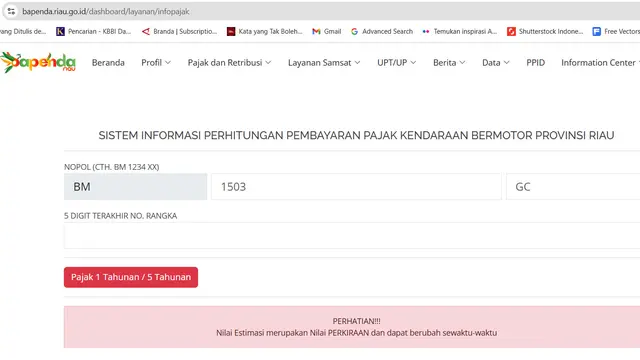Open the Kata yang Tak Boleh bookmark icon
Viewport: 640px width, 360px height.
(231, 31)
